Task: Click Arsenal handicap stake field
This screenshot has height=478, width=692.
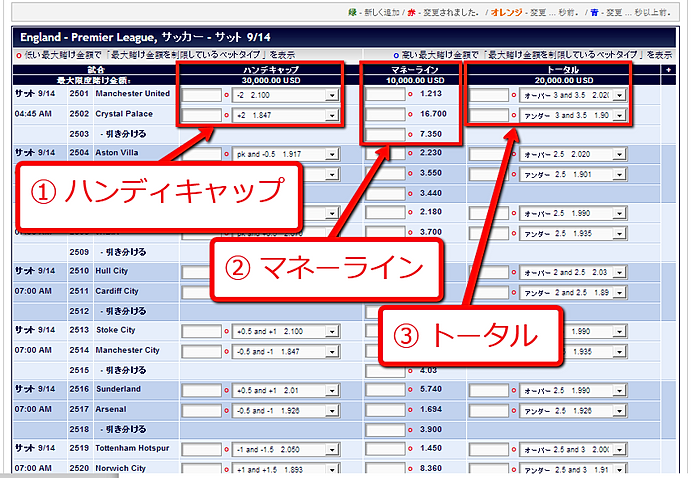Action: click(x=202, y=411)
